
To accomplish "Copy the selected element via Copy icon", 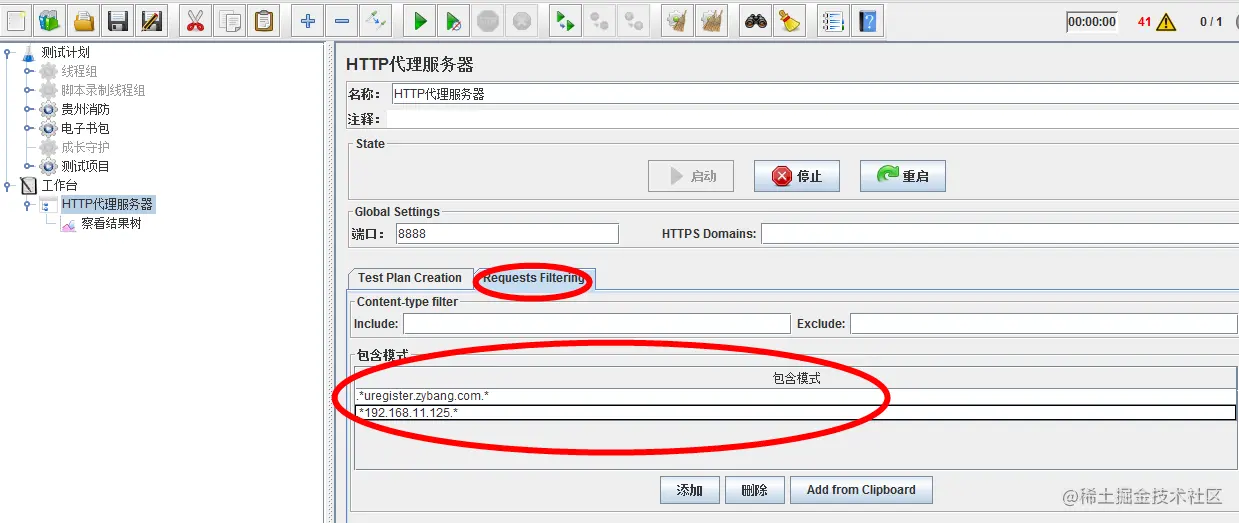I will point(230,20).
